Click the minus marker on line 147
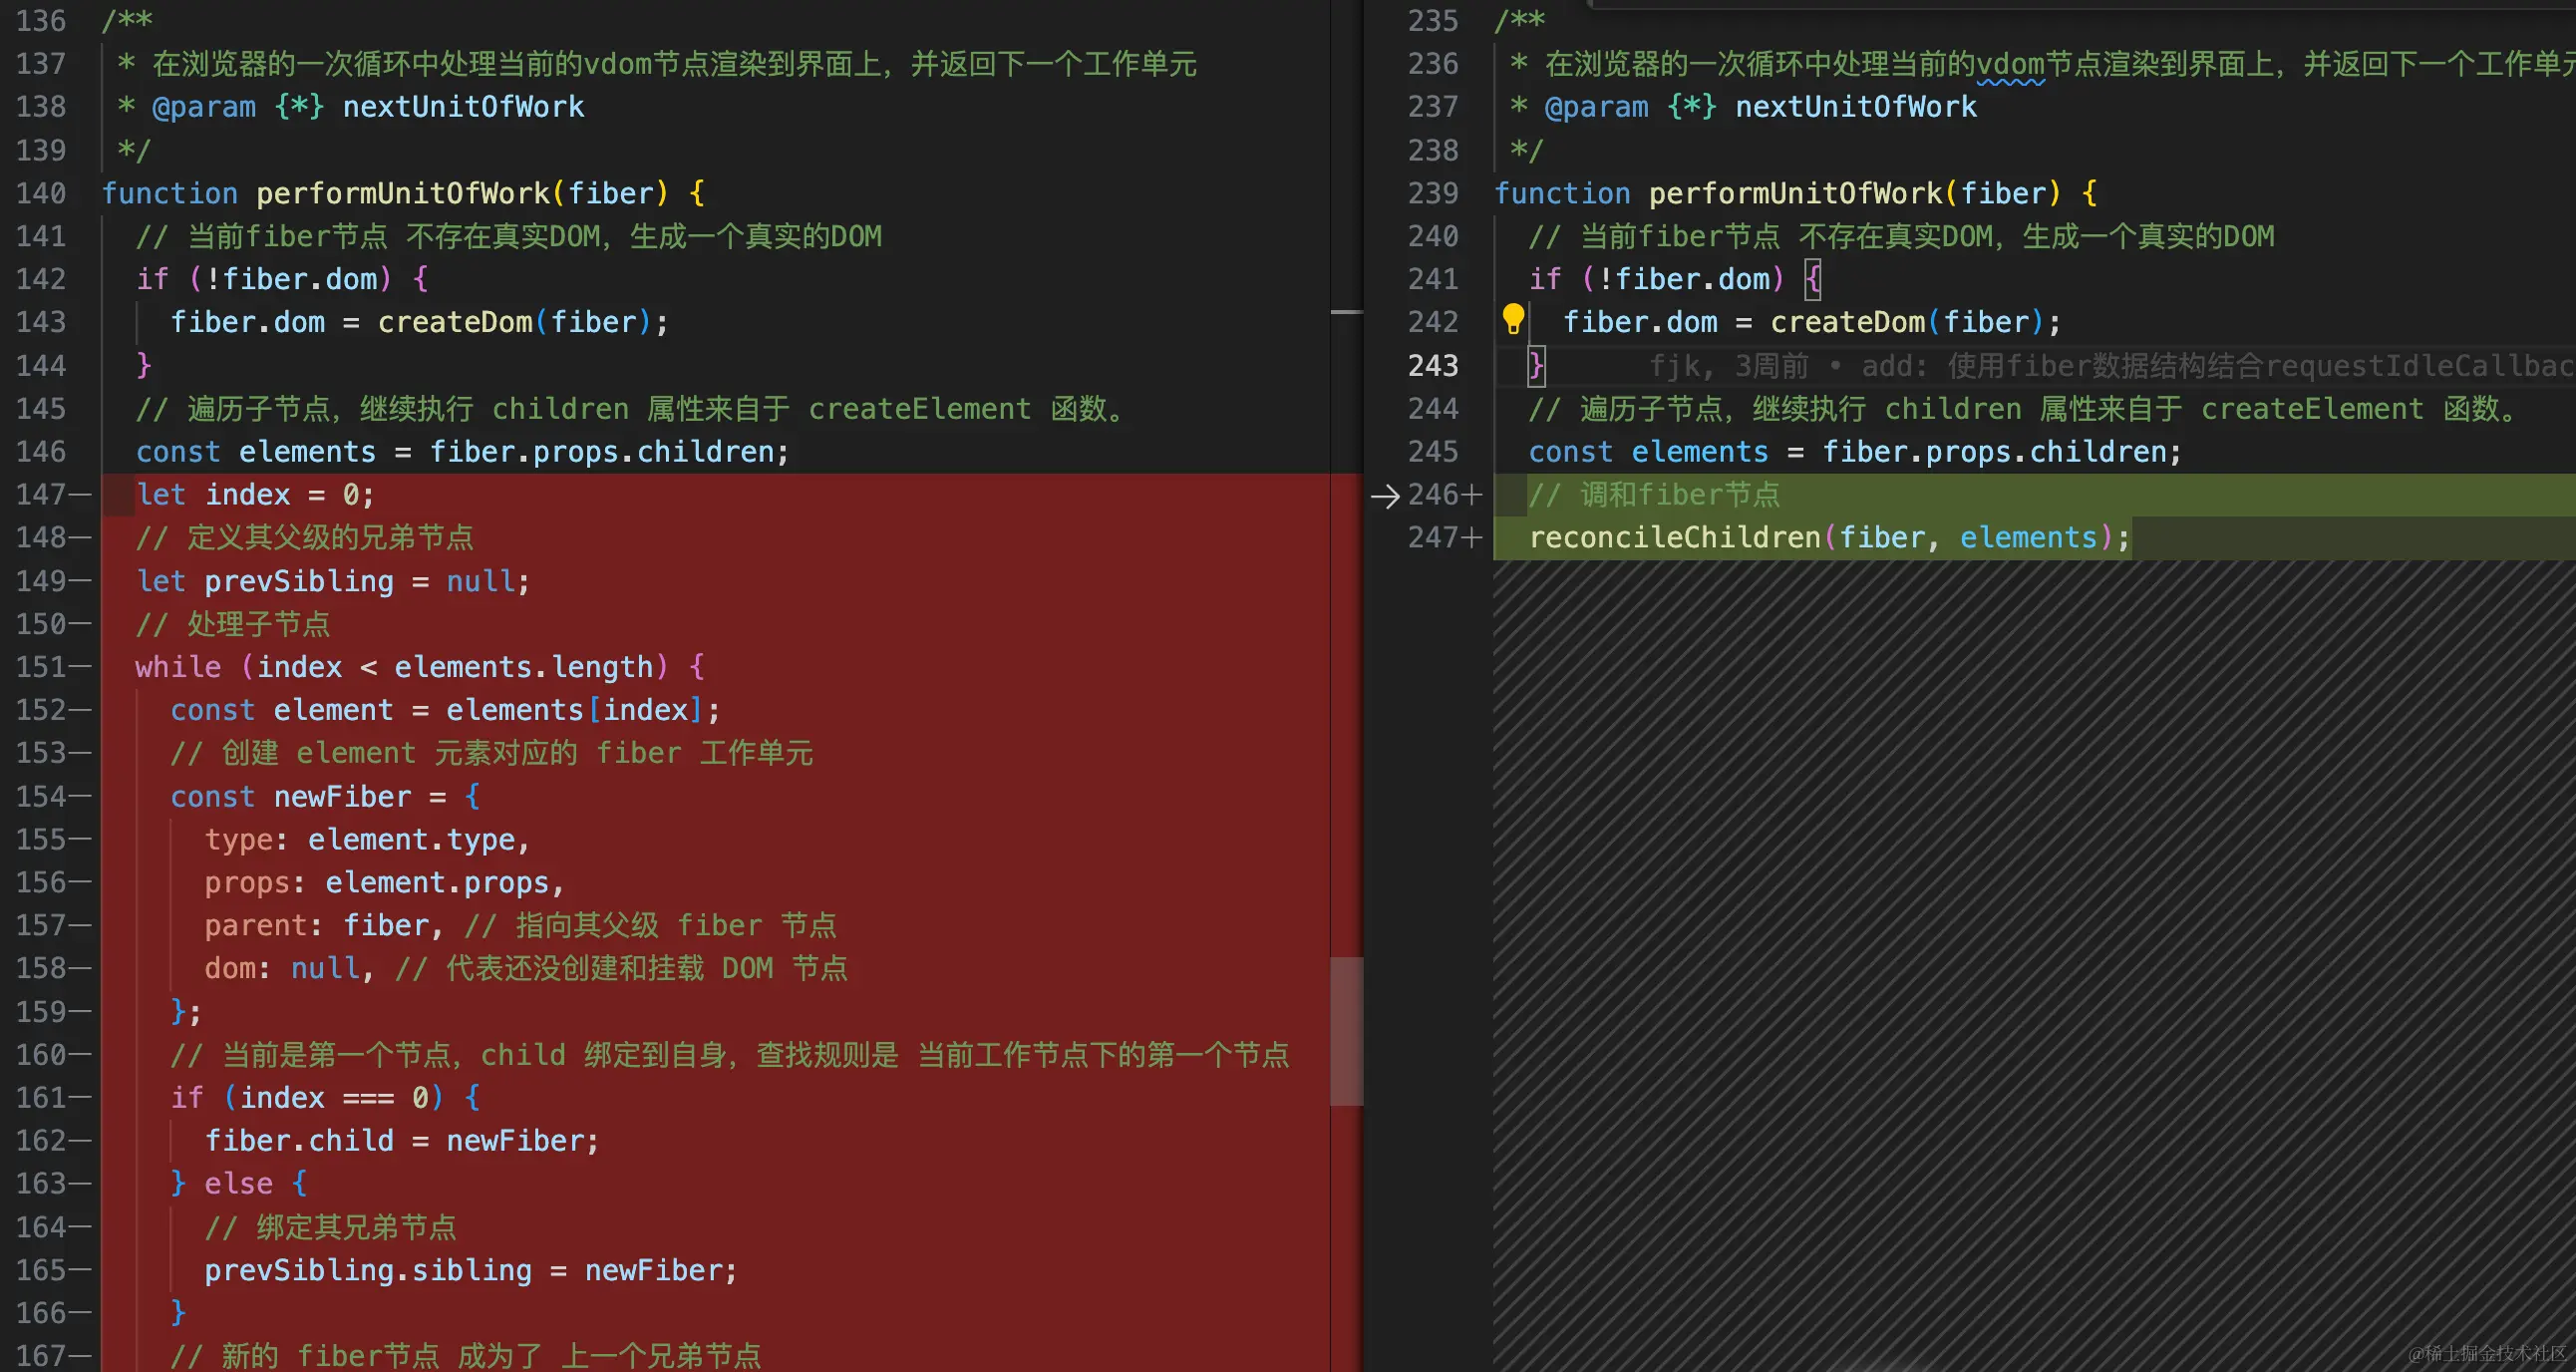This screenshot has width=2576, height=1372. tap(81, 495)
